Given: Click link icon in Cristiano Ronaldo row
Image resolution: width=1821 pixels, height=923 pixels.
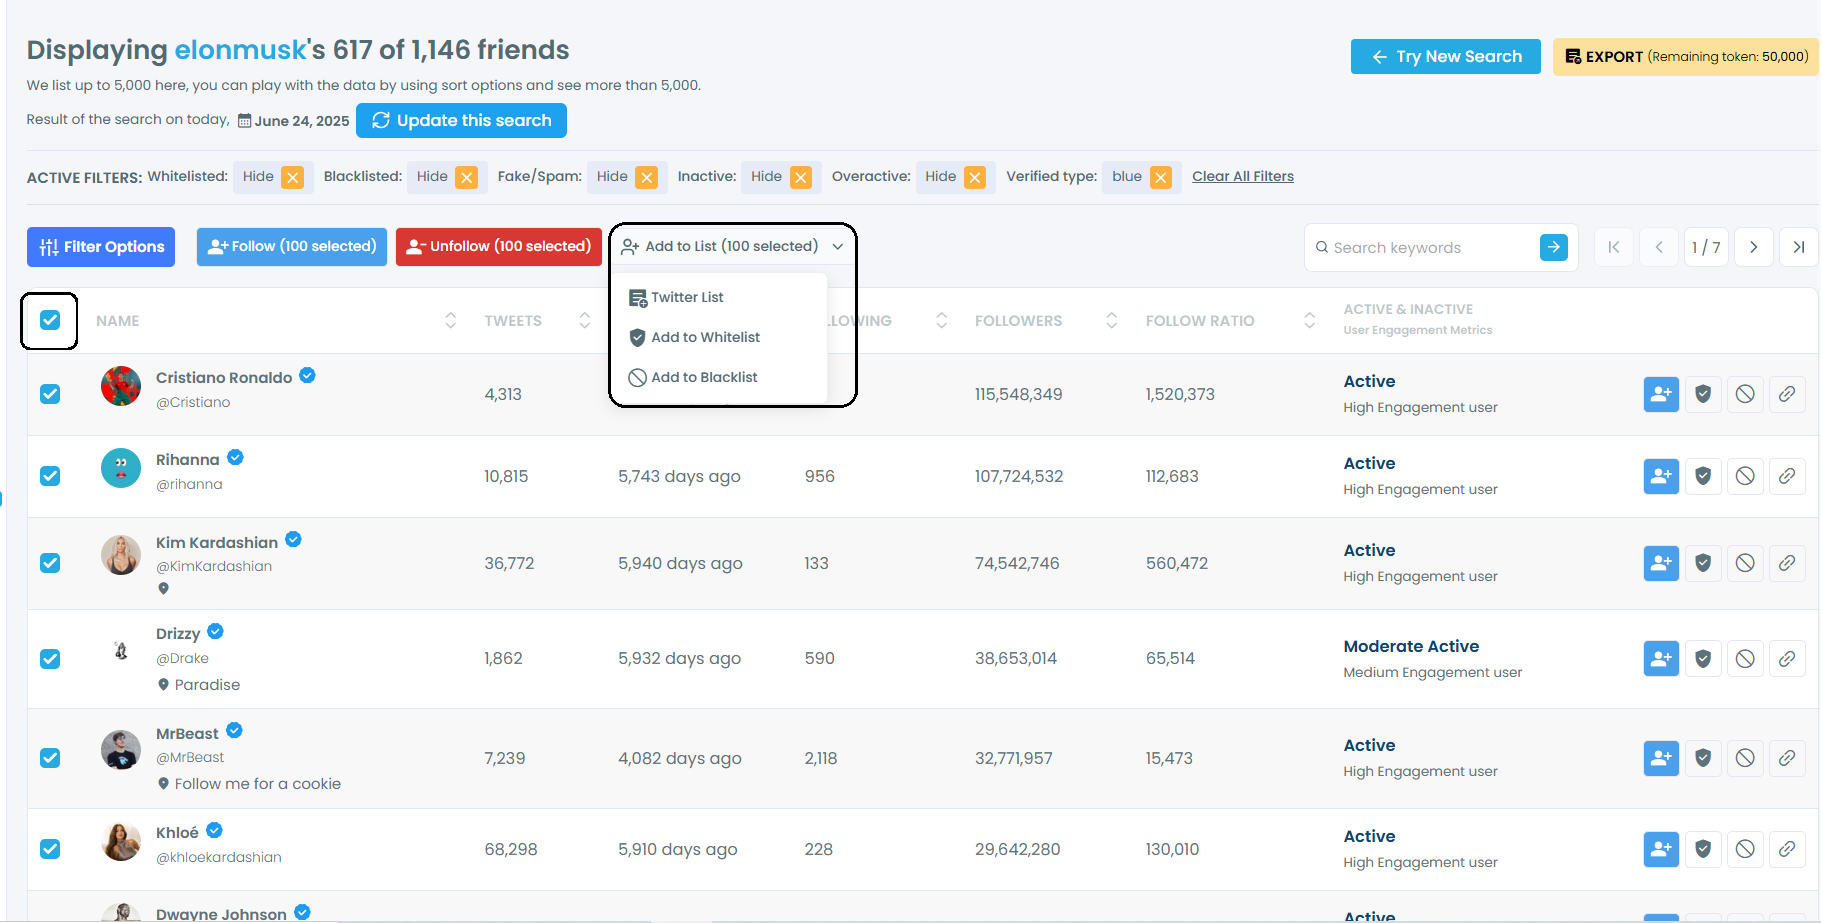Looking at the screenshot, I should coord(1787,394).
